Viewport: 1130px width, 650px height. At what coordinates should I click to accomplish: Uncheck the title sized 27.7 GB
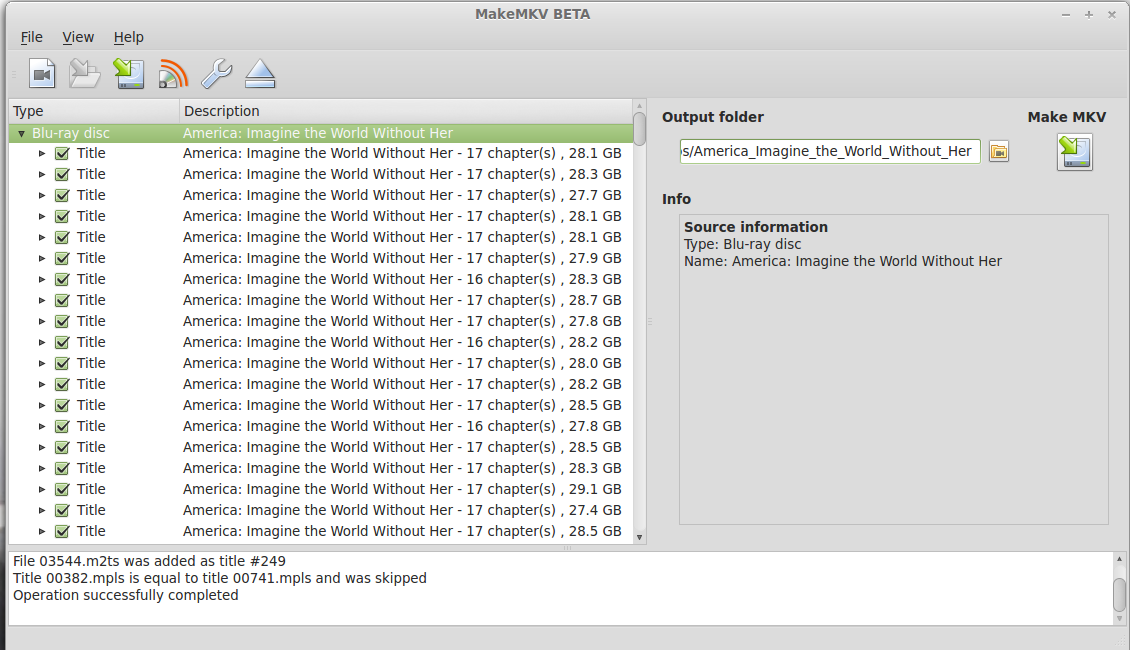[x=62, y=195]
